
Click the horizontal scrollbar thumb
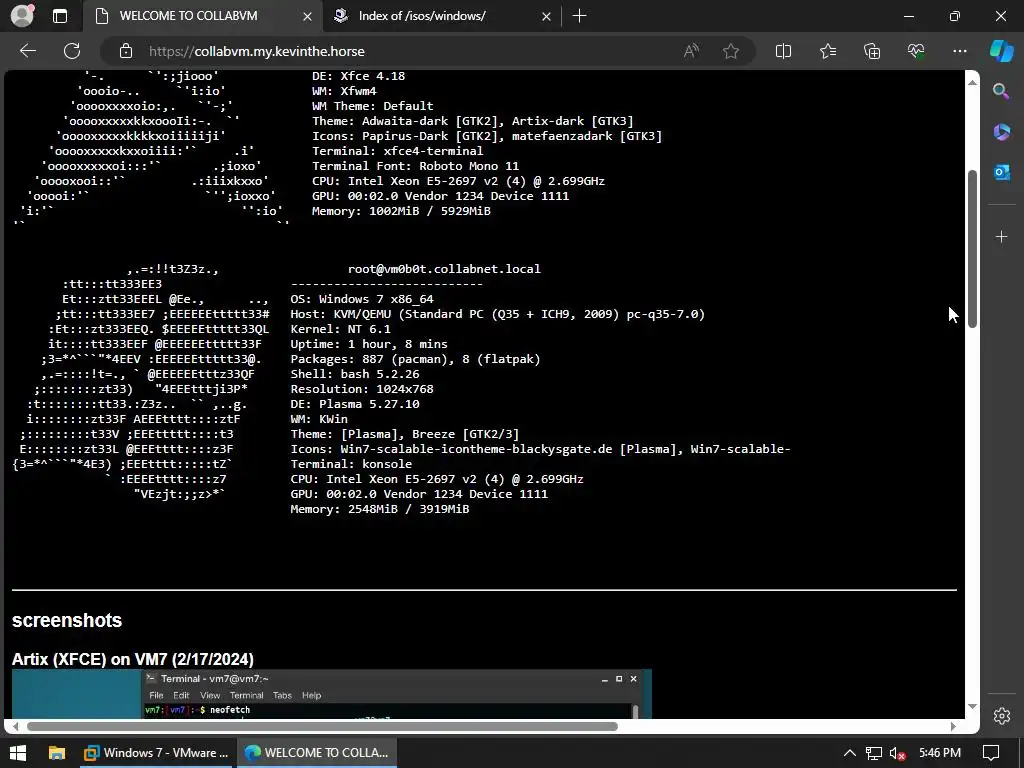click(x=322, y=726)
